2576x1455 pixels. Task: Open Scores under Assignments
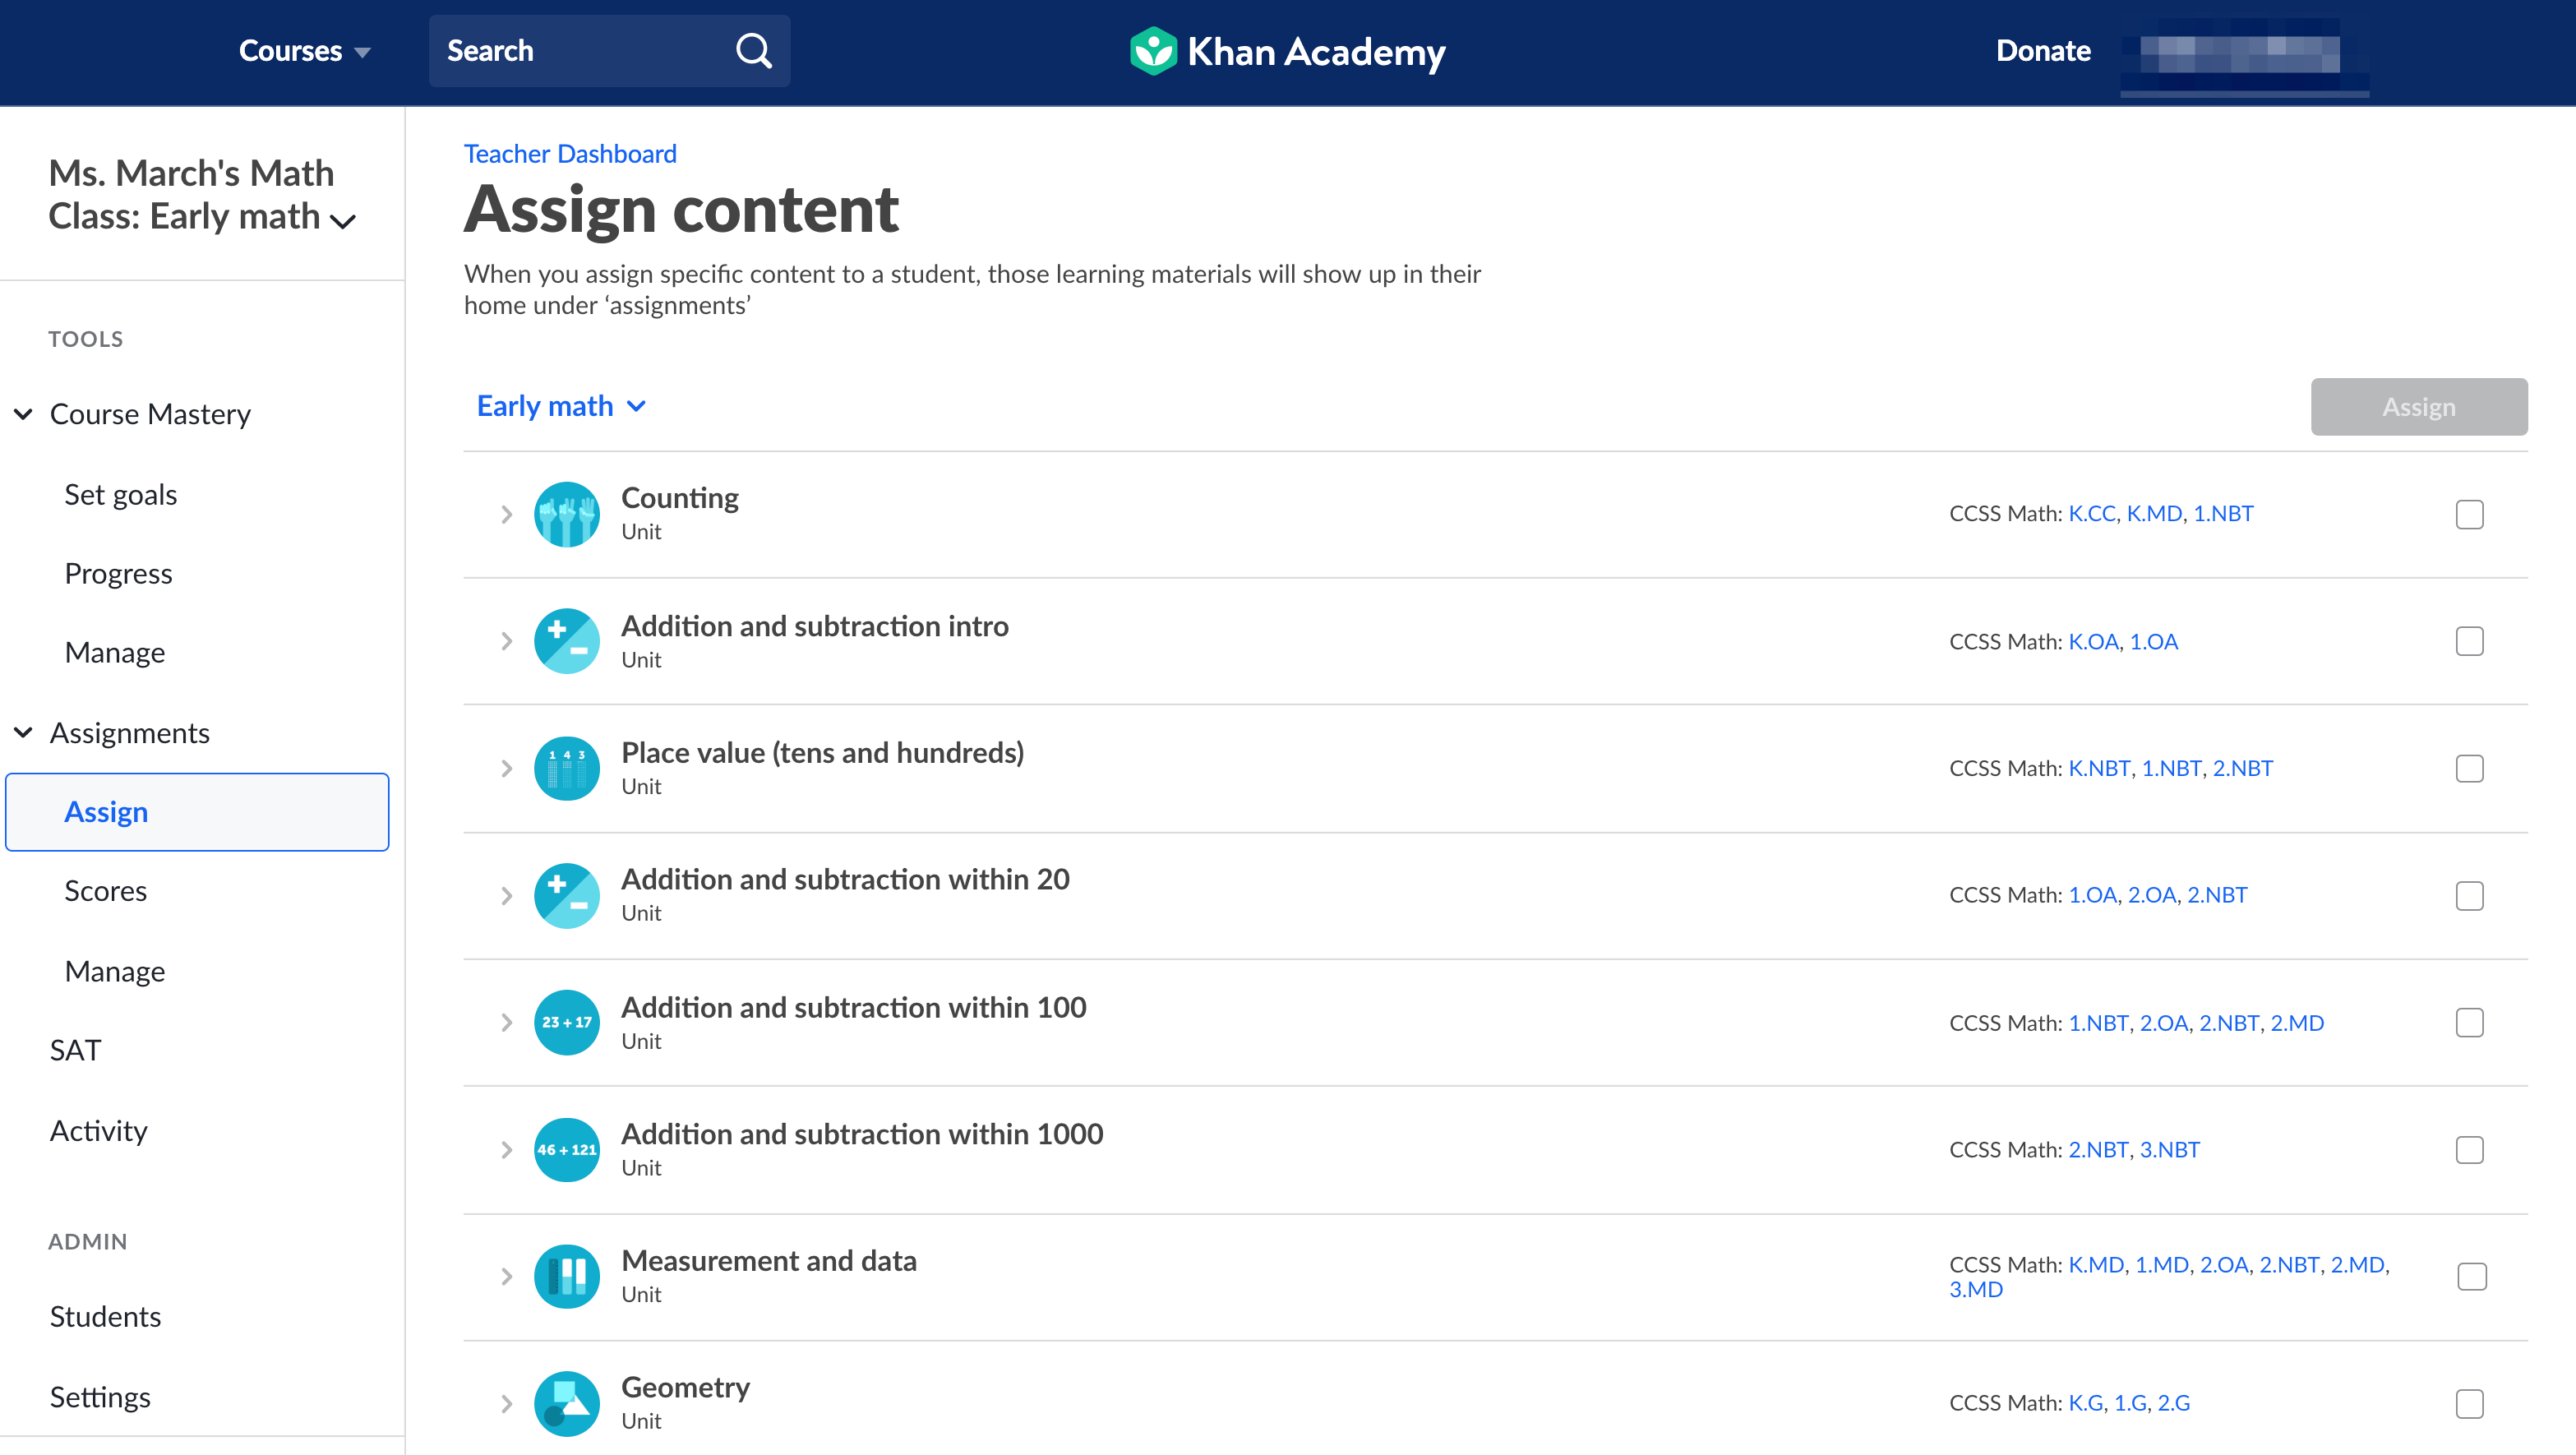click(x=105, y=891)
